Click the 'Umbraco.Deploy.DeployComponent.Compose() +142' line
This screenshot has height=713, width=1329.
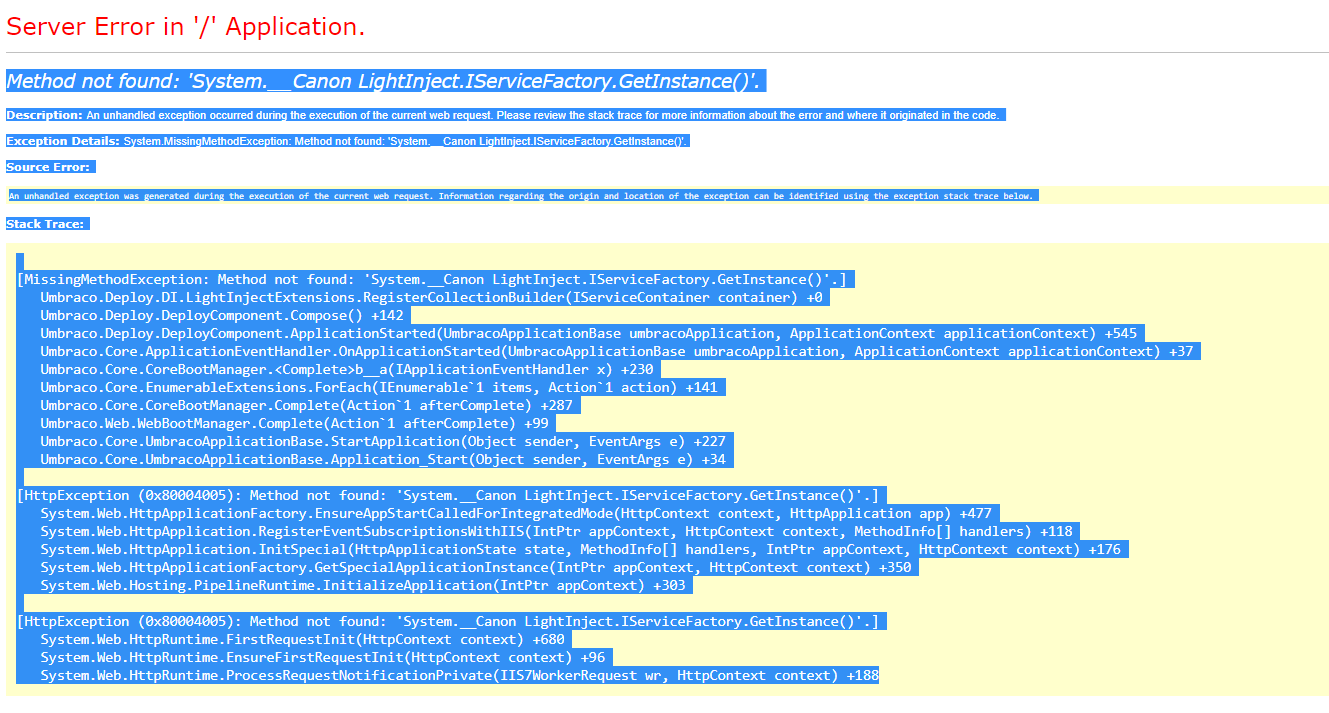coord(222,315)
